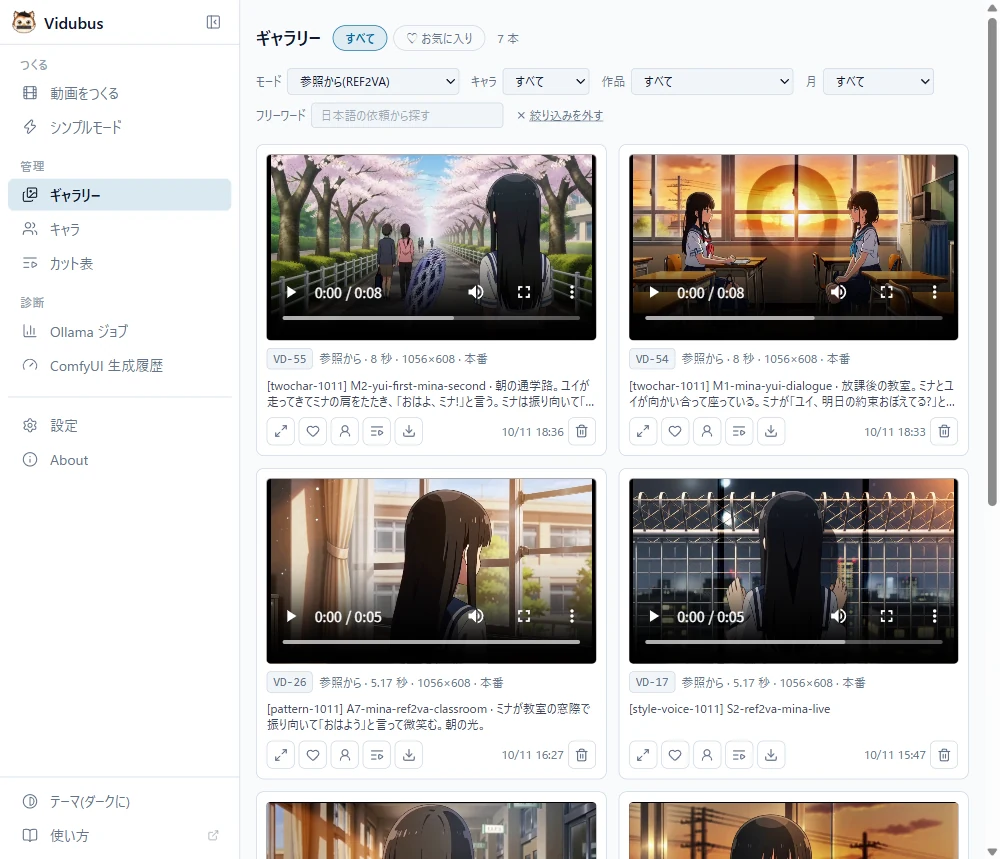Open character icon on VD-55 card
Viewport: 1000px width, 859px height.
pyautogui.click(x=345, y=431)
